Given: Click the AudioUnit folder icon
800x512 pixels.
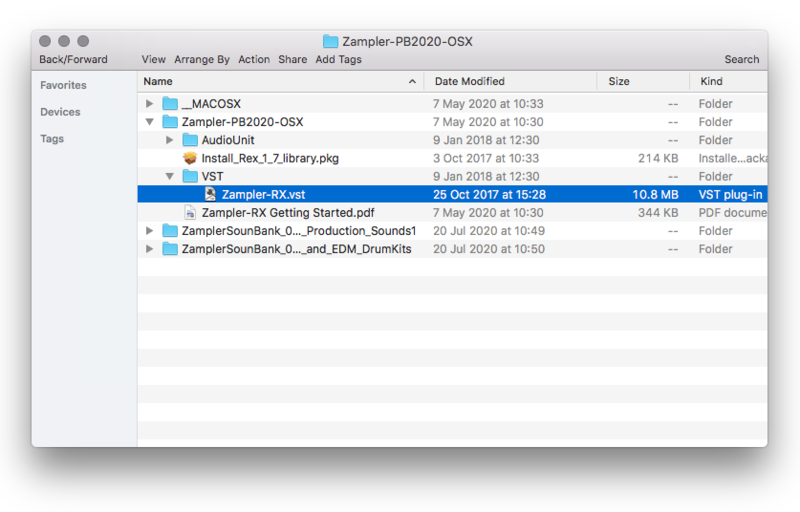Looking at the screenshot, I should tap(190, 140).
